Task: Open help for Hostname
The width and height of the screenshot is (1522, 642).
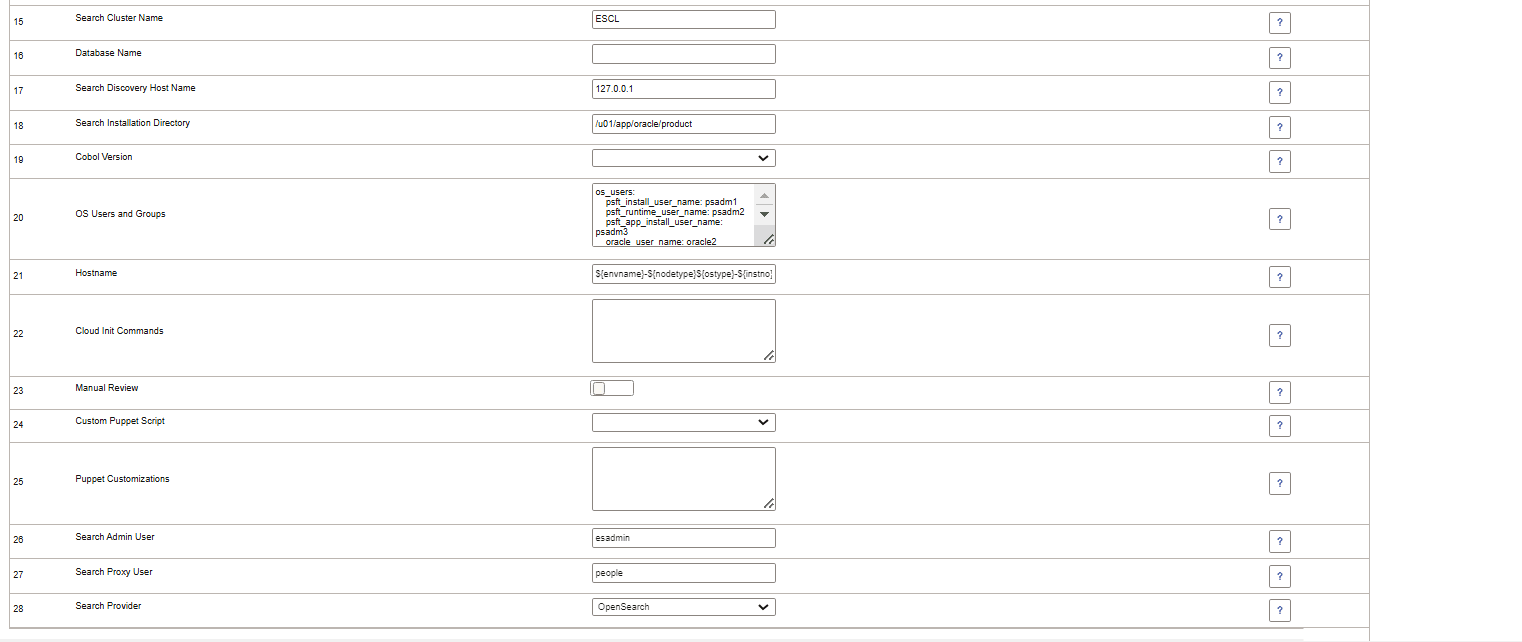Action: pyautogui.click(x=1279, y=276)
